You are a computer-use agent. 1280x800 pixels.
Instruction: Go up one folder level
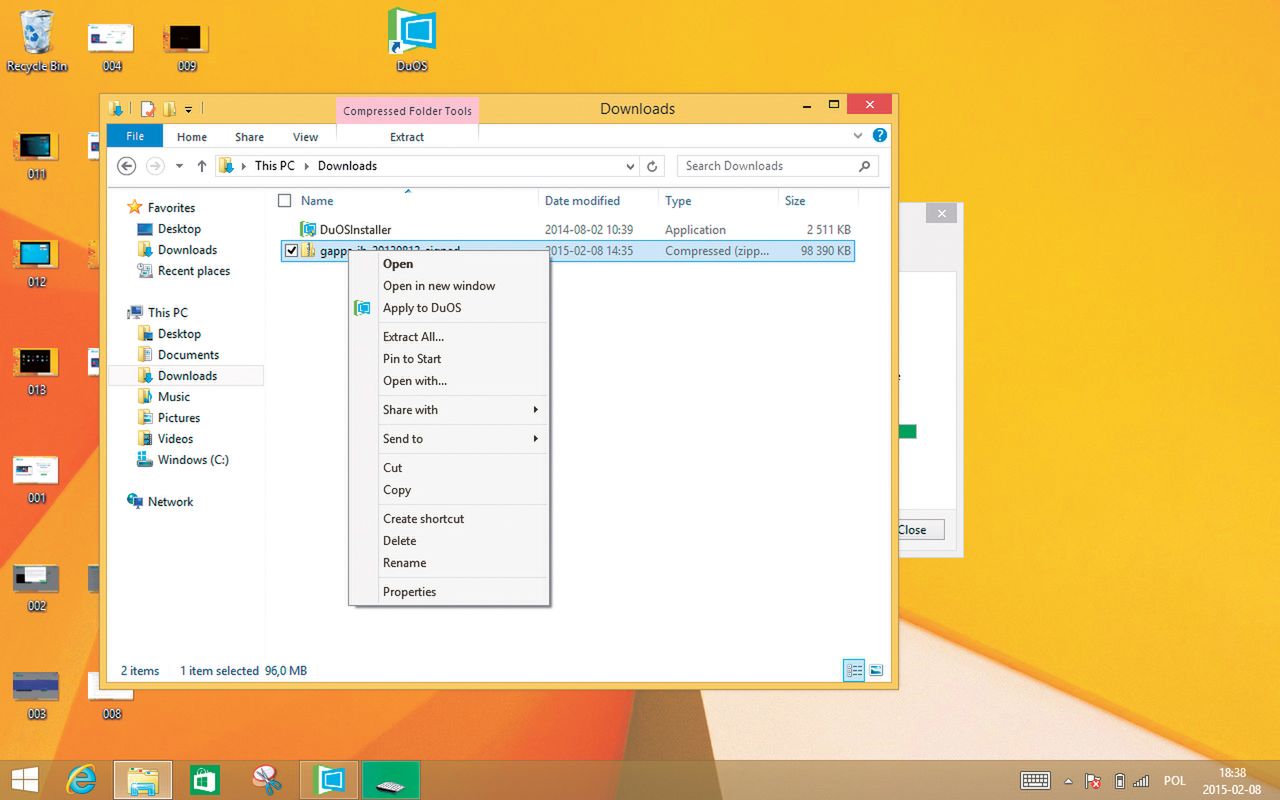[201, 166]
